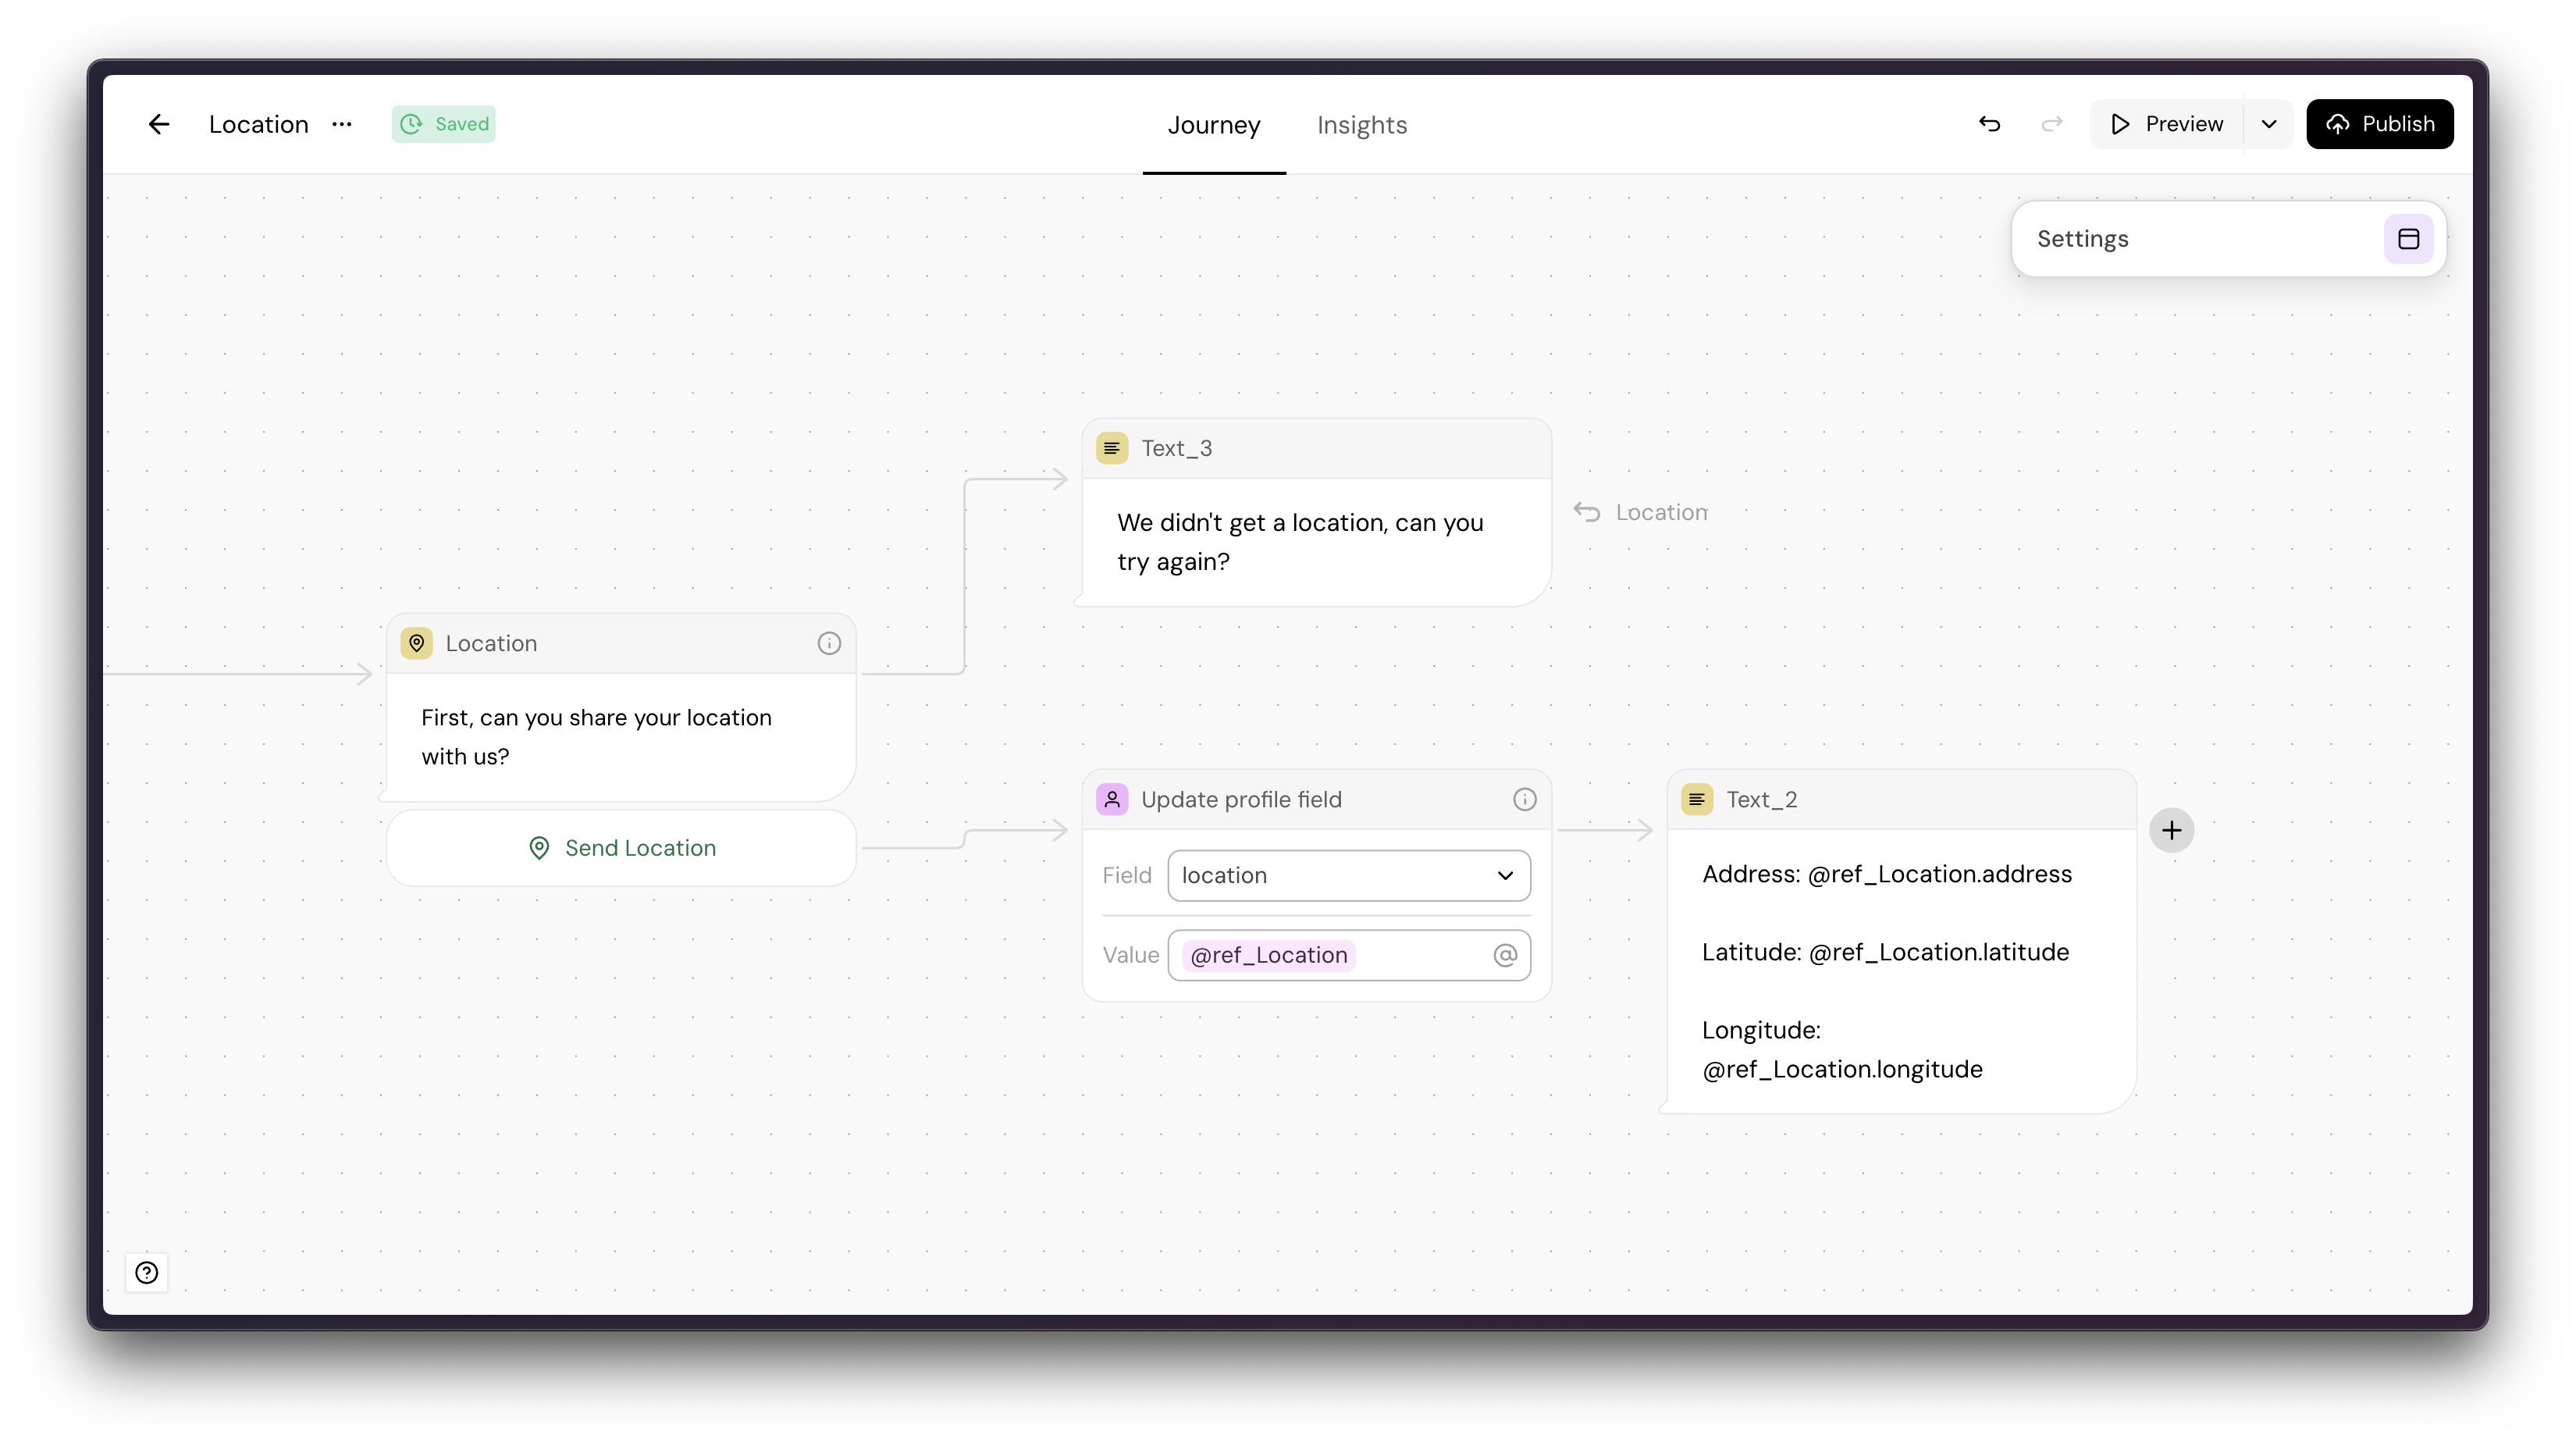Open the location Field dropdown
2576x1446 pixels.
[x=1348, y=875]
